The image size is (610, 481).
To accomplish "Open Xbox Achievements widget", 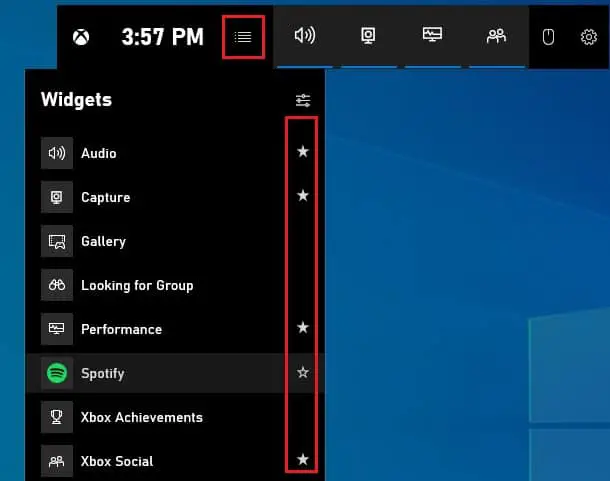I will [x=175, y=417].
